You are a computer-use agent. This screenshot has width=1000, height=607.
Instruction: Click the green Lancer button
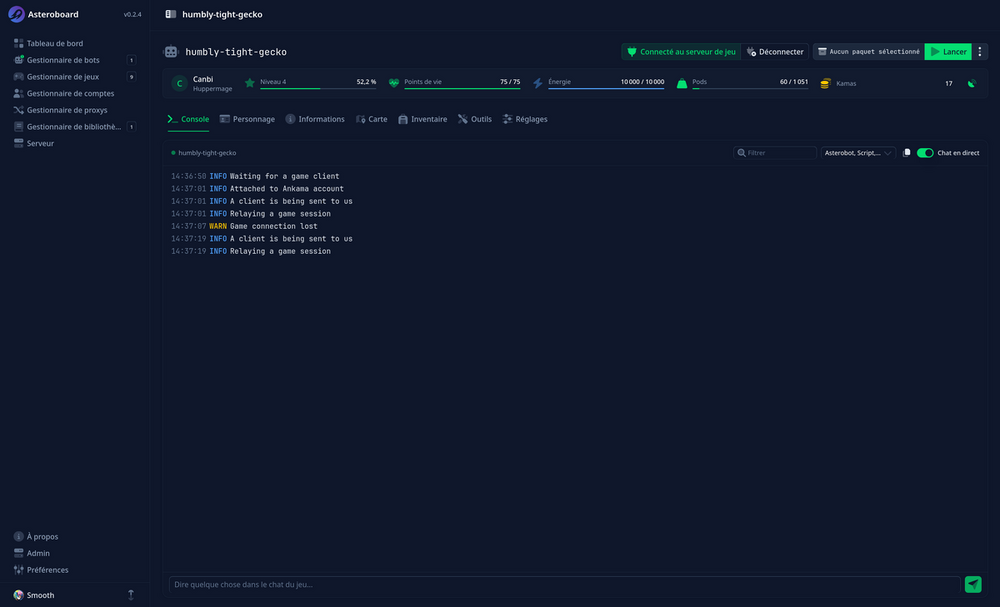point(948,52)
